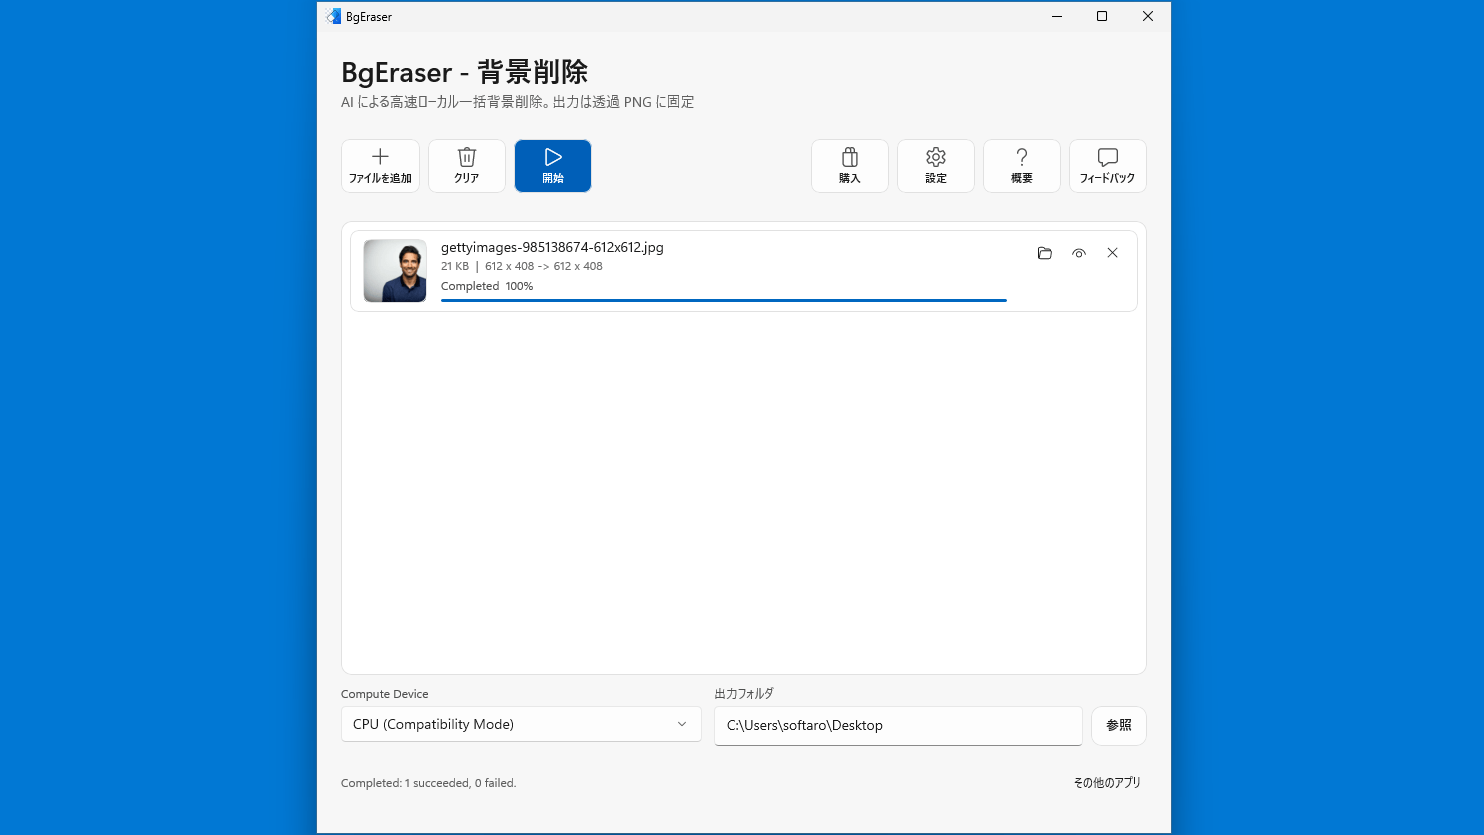
Task: Select the portrait thumbnail of gettyimages file
Action: [395, 271]
